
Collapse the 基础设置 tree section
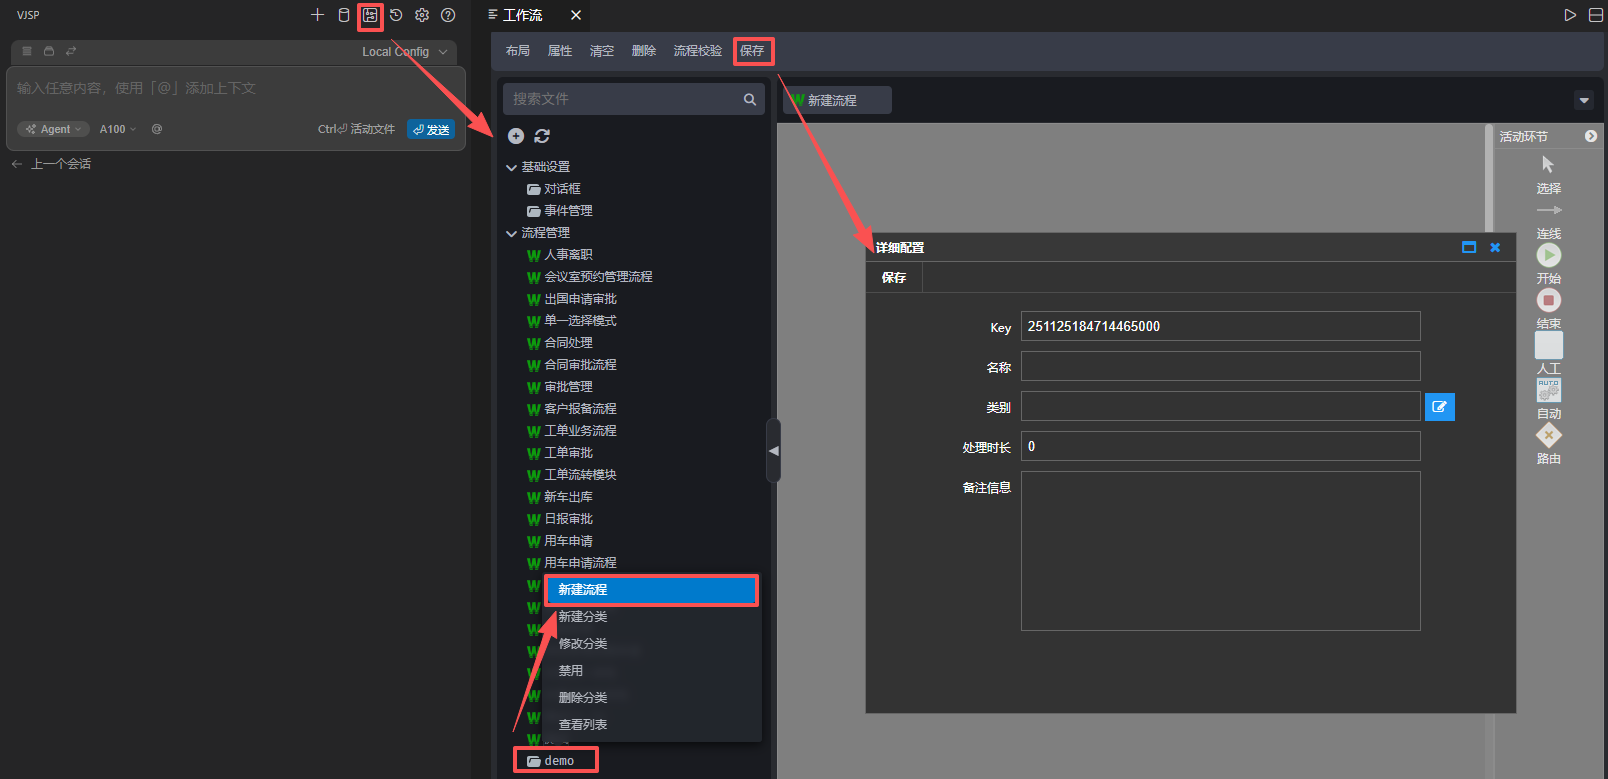click(512, 167)
